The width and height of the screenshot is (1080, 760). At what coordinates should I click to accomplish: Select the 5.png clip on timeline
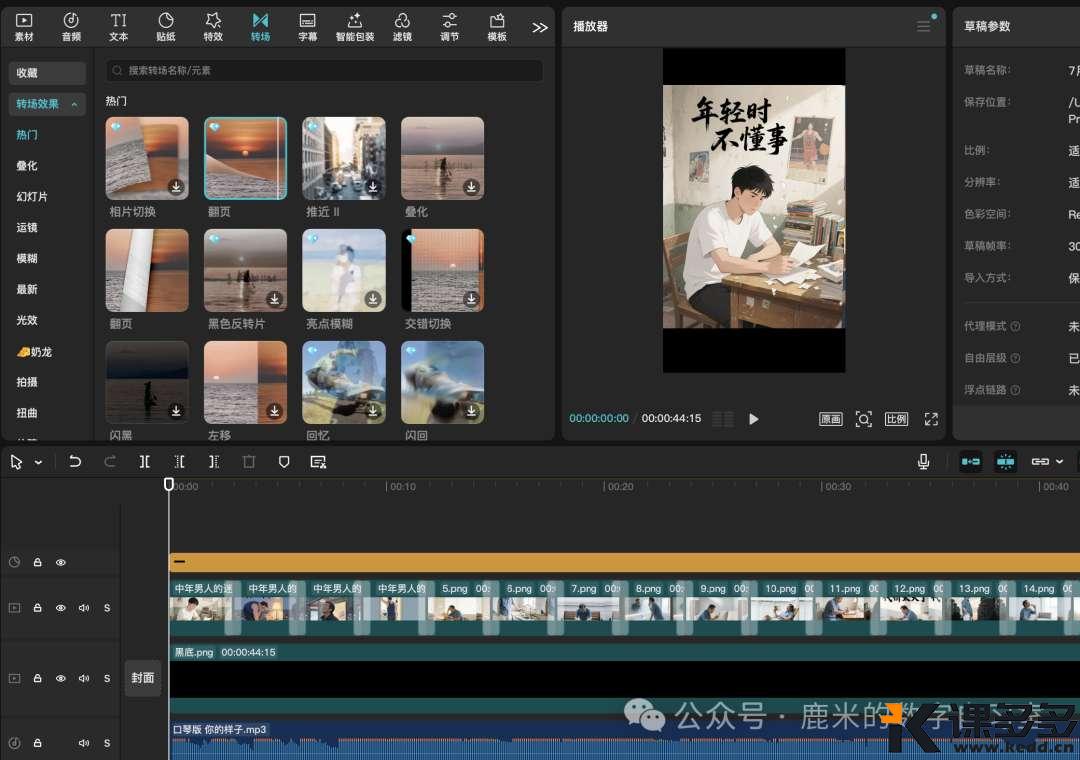click(x=461, y=608)
